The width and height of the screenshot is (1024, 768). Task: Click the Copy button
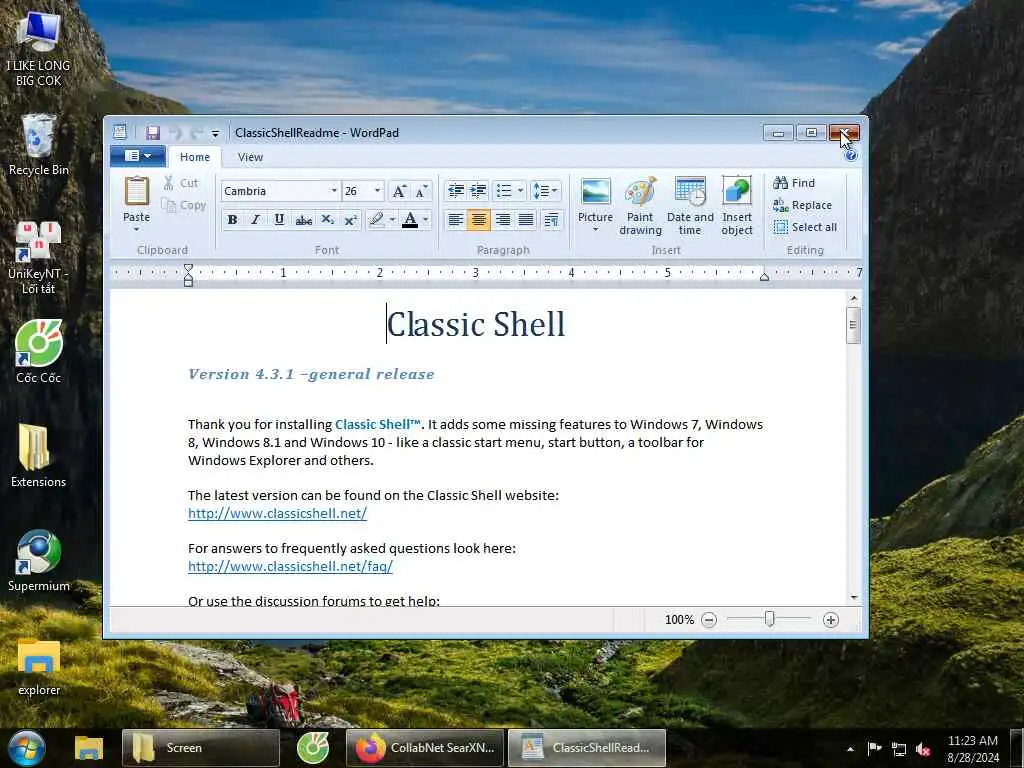(x=184, y=205)
